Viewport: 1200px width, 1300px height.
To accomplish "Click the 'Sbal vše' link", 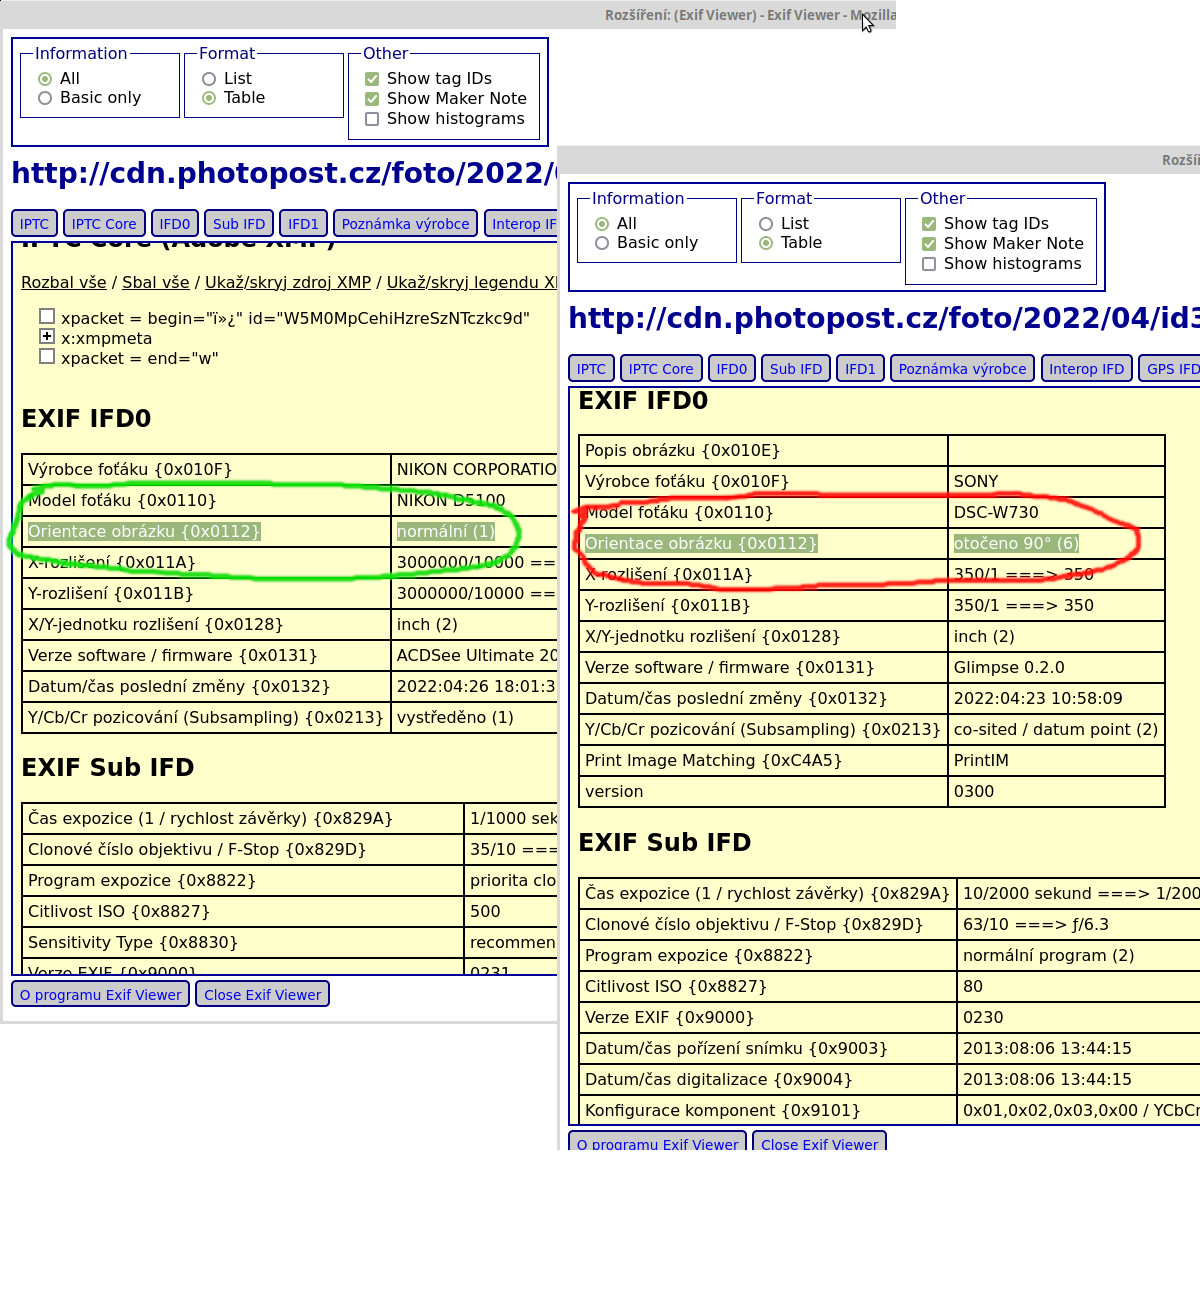I will pyautogui.click(x=156, y=283).
